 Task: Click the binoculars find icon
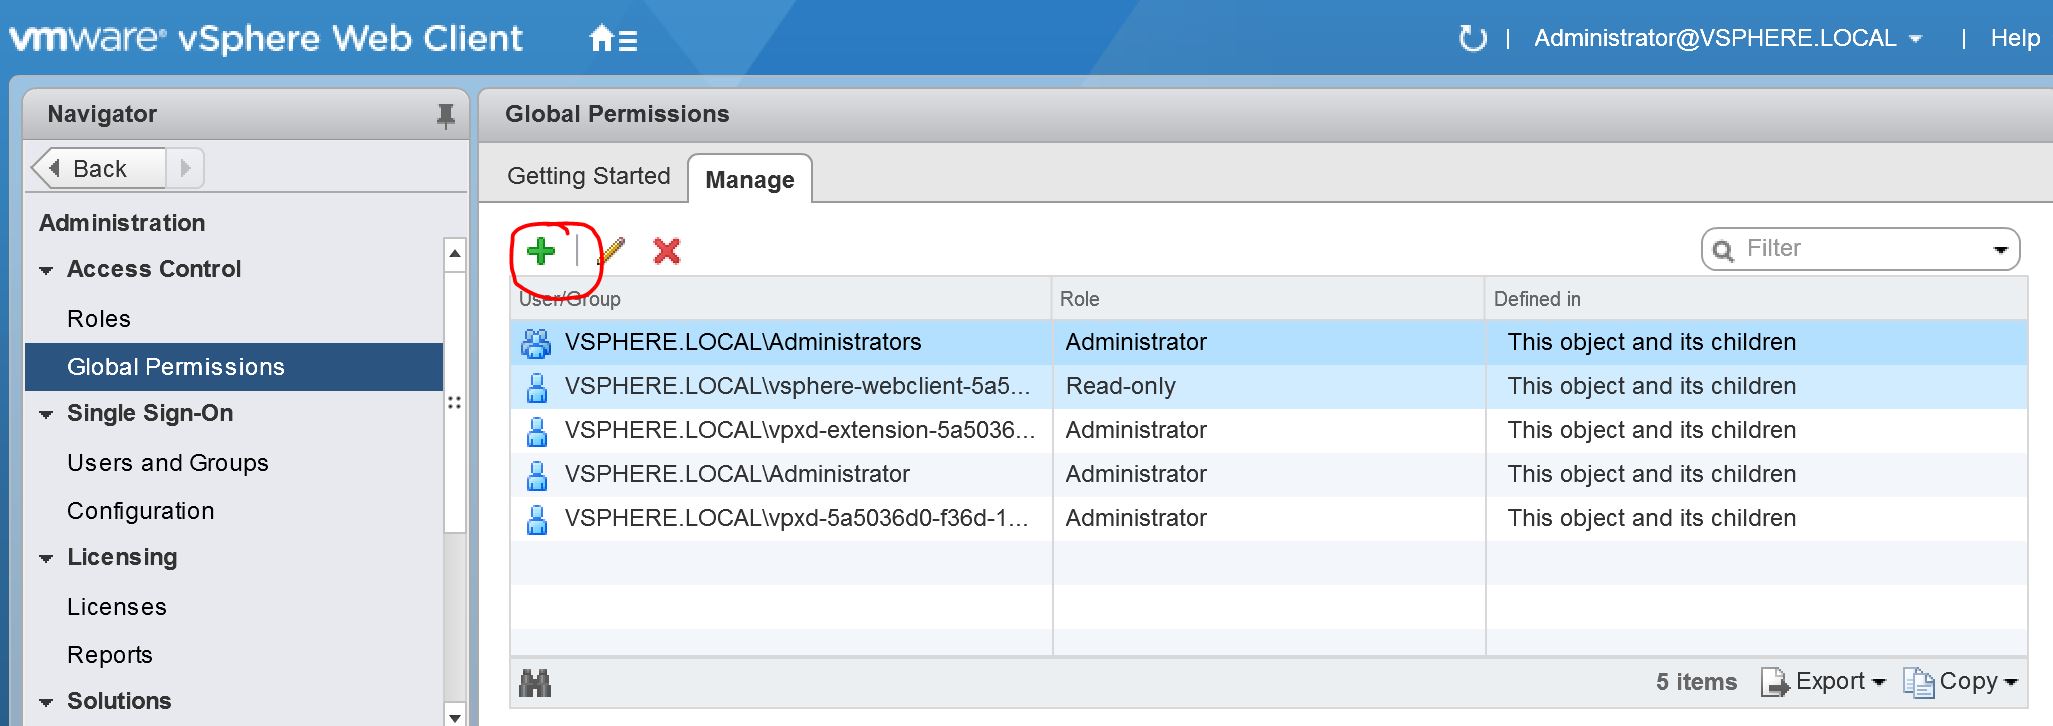(535, 683)
